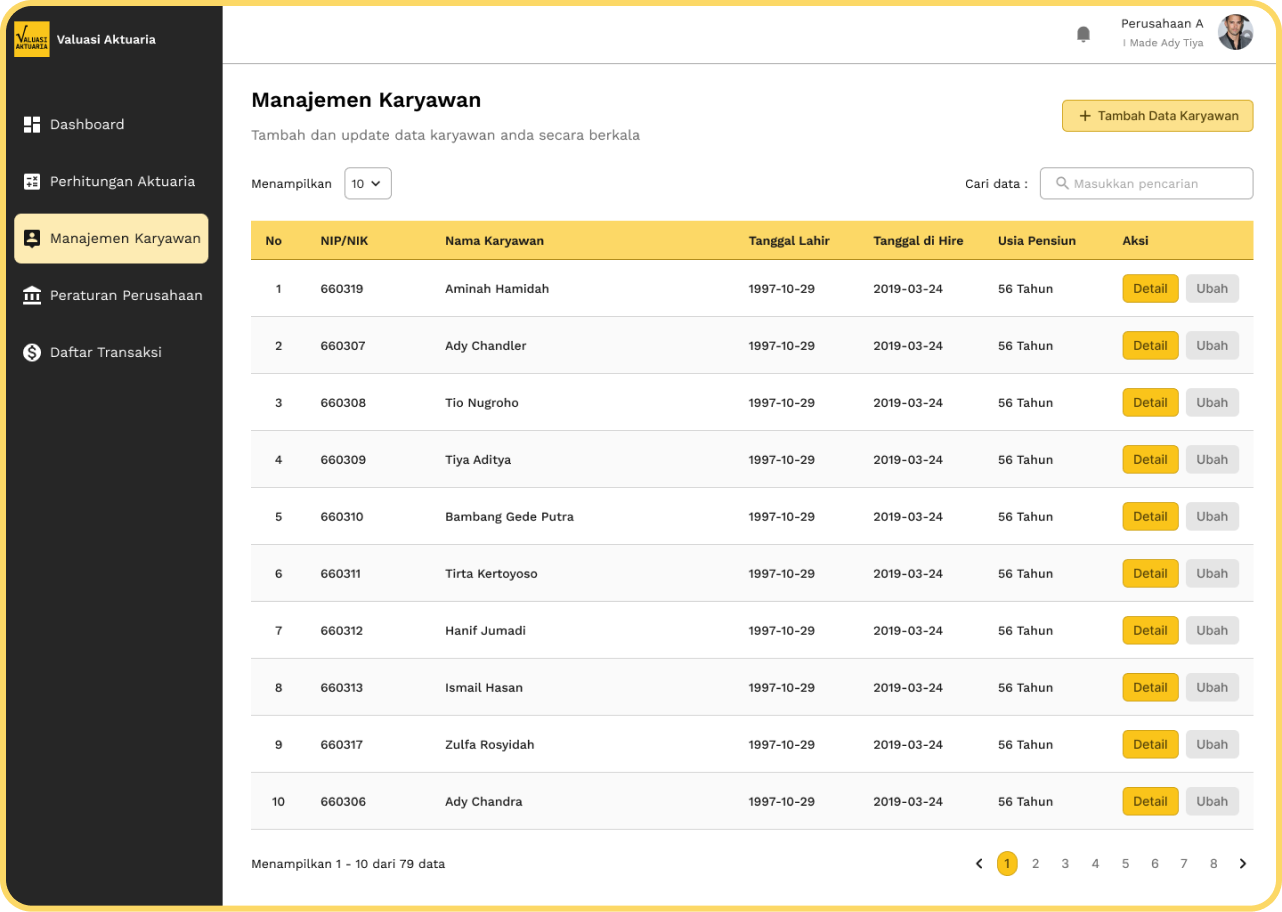Go to previous page with left chevron
The width and height of the screenshot is (1282, 912).
[979, 864]
